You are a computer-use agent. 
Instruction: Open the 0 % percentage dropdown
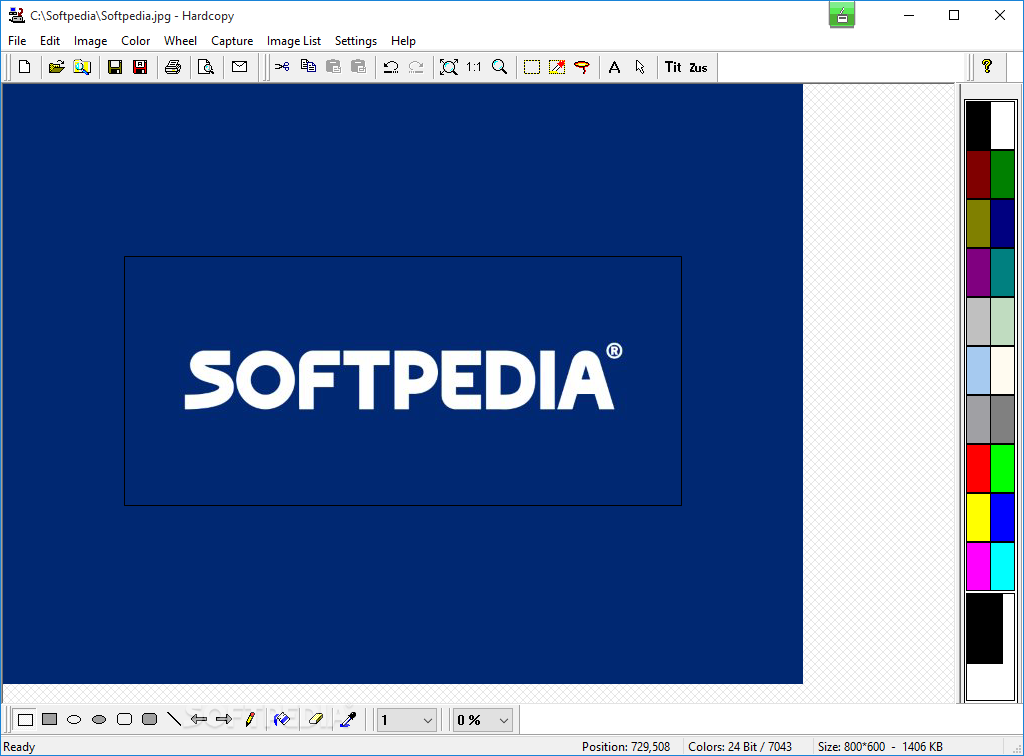point(483,720)
